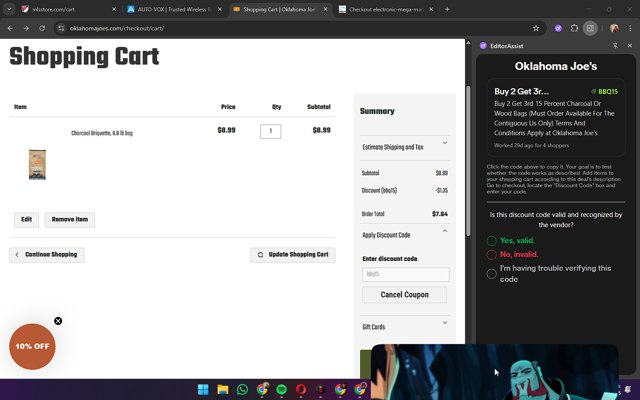The width and height of the screenshot is (640, 400).
Task: Switch to the AUTO-VOX tab
Action: (174, 9)
